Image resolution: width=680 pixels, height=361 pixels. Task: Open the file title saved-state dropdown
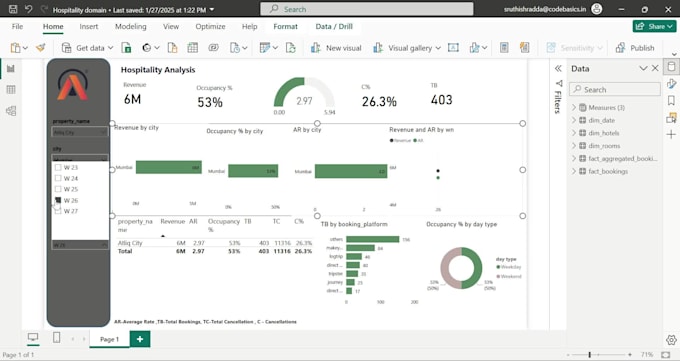tap(212, 10)
